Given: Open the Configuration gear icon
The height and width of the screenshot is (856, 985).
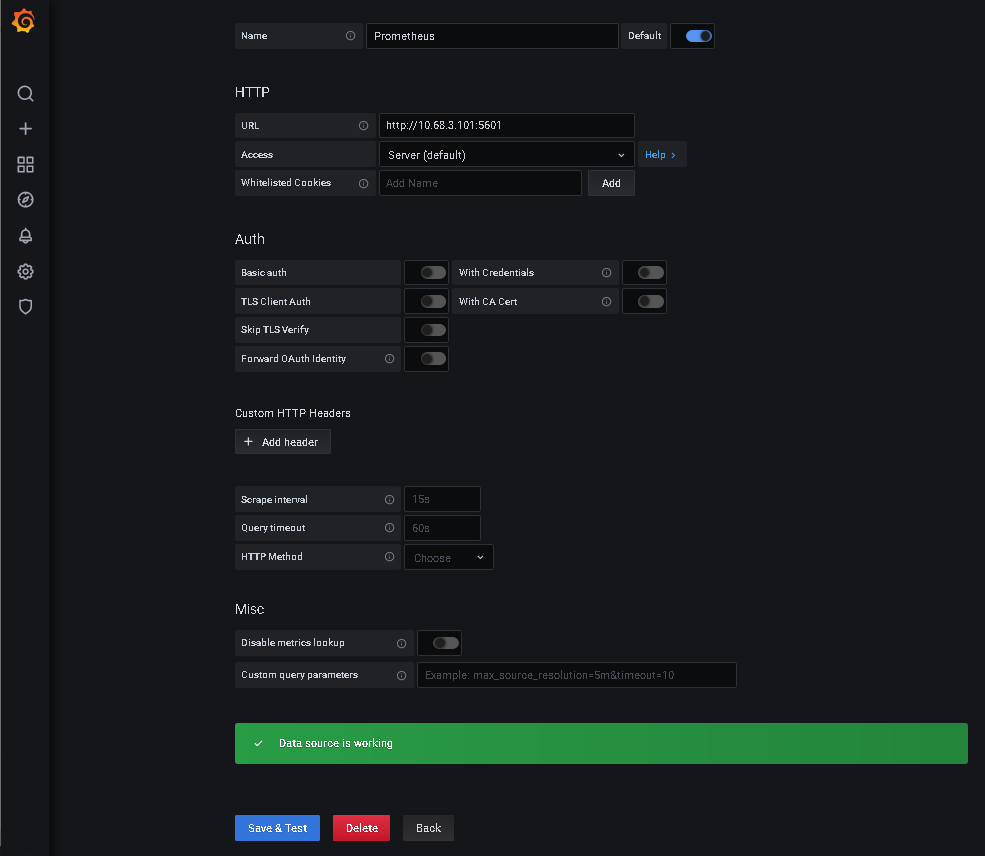Looking at the screenshot, I should coord(25,271).
